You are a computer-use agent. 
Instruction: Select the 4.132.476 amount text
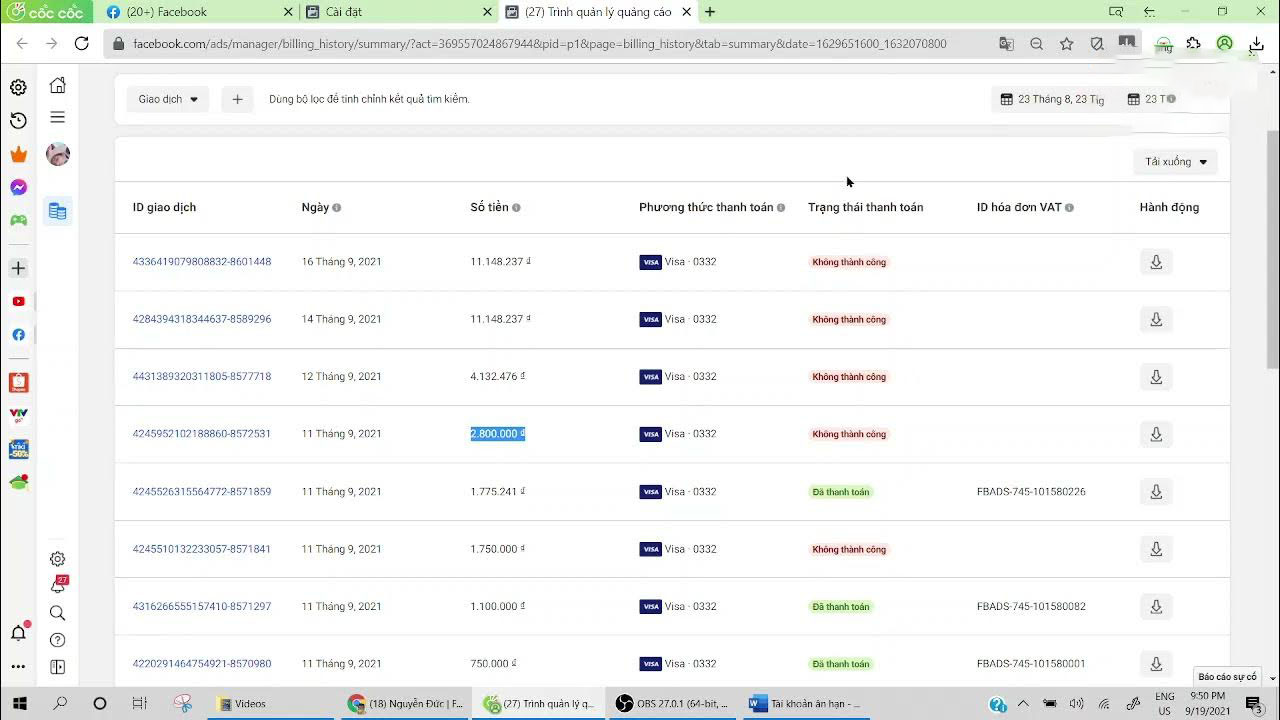pyautogui.click(x=498, y=377)
